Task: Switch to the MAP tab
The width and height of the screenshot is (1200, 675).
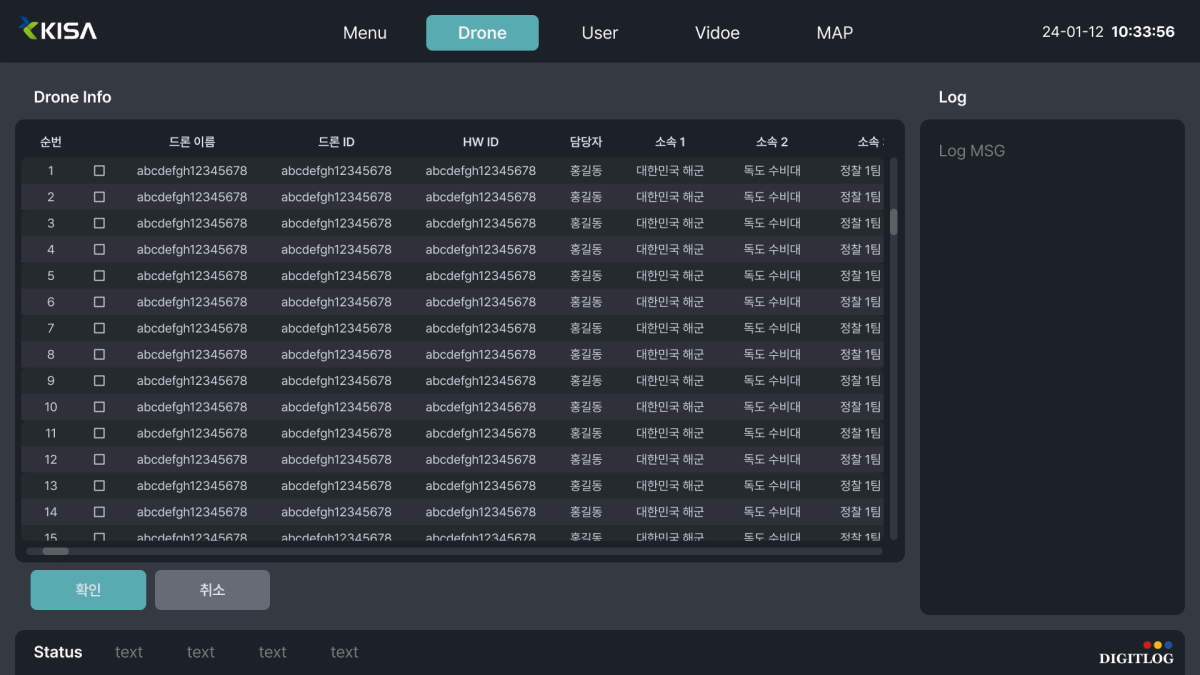Action: pyautogui.click(x=834, y=33)
